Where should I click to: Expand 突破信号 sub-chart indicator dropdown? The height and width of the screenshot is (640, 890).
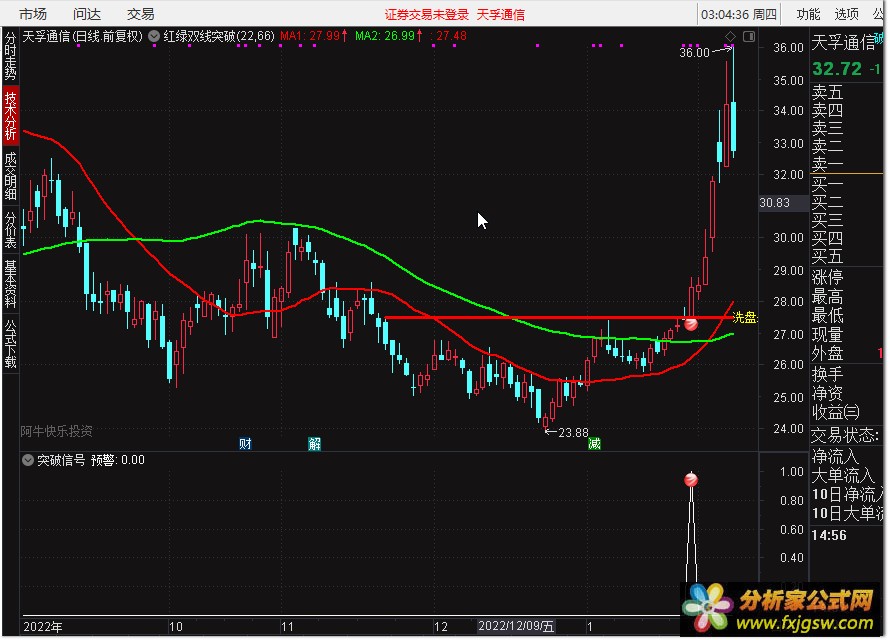28,460
